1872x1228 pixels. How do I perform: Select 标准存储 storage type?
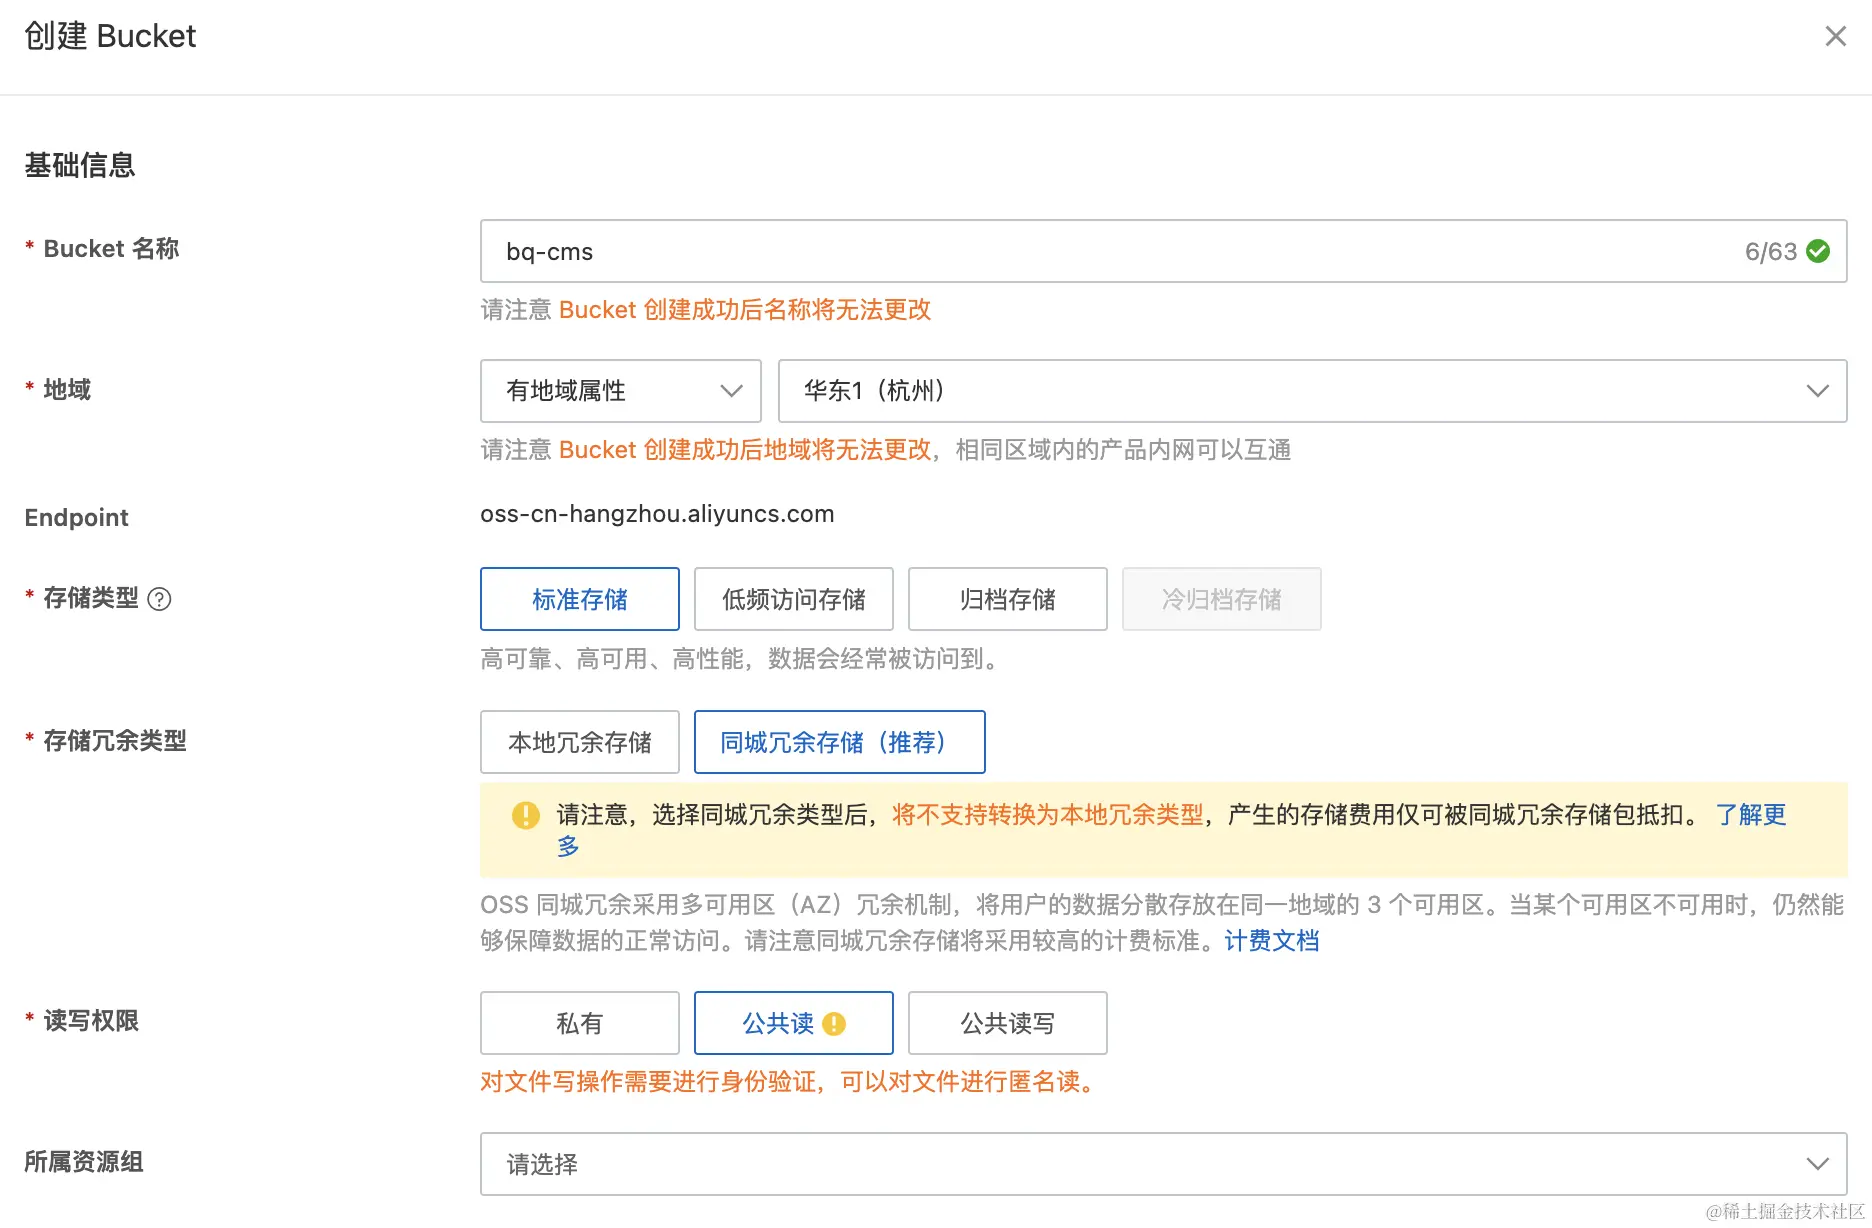coord(580,599)
